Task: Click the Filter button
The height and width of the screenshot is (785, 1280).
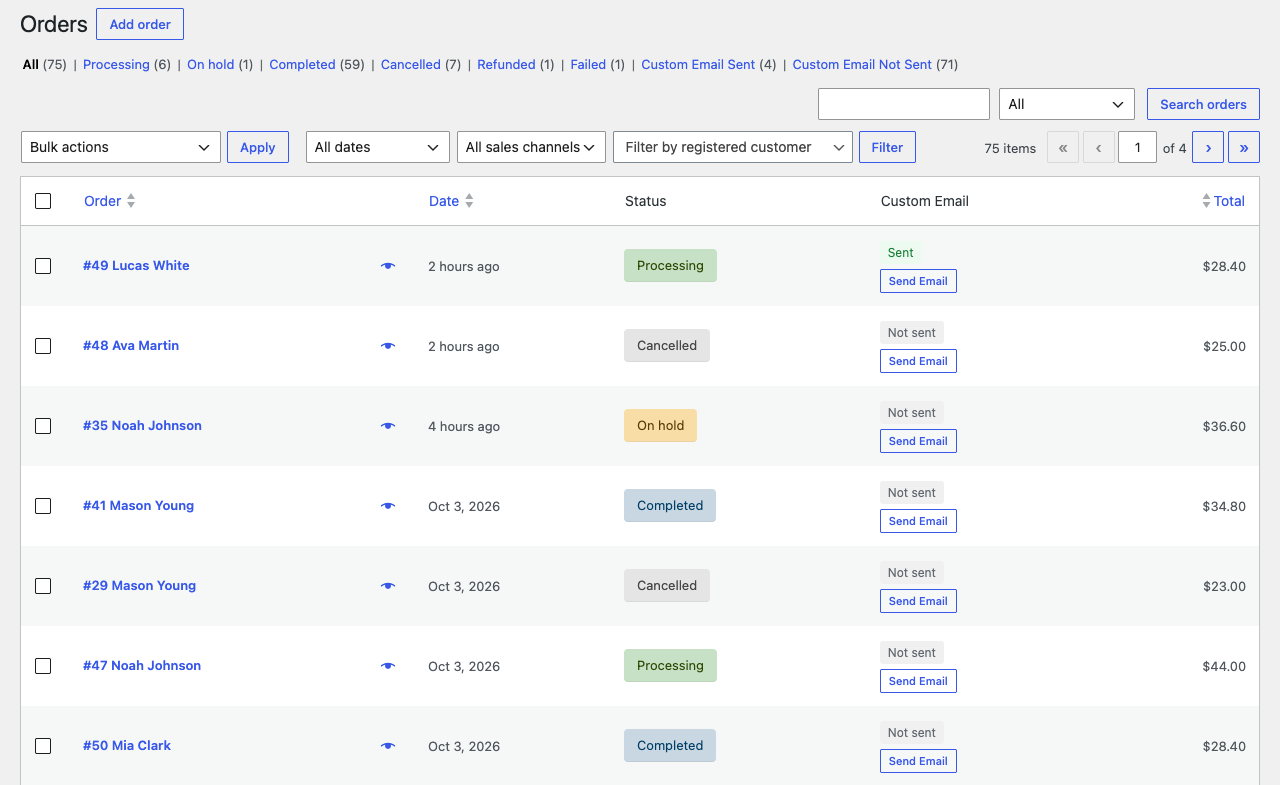Action: (x=887, y=147)
